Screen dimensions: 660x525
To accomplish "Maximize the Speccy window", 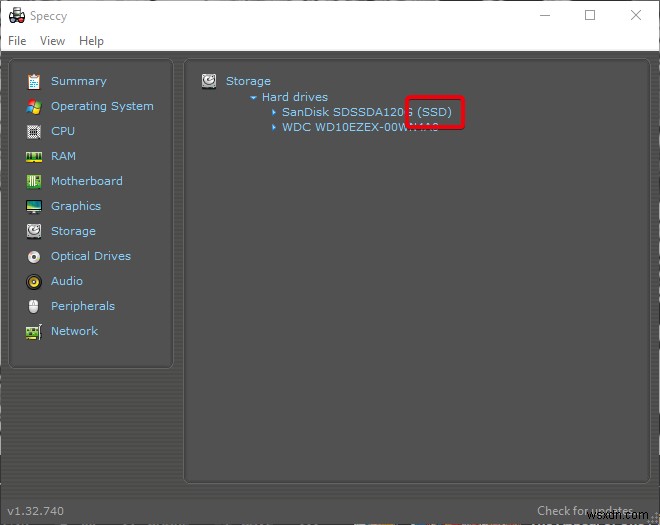I will (x=590, y=16).
